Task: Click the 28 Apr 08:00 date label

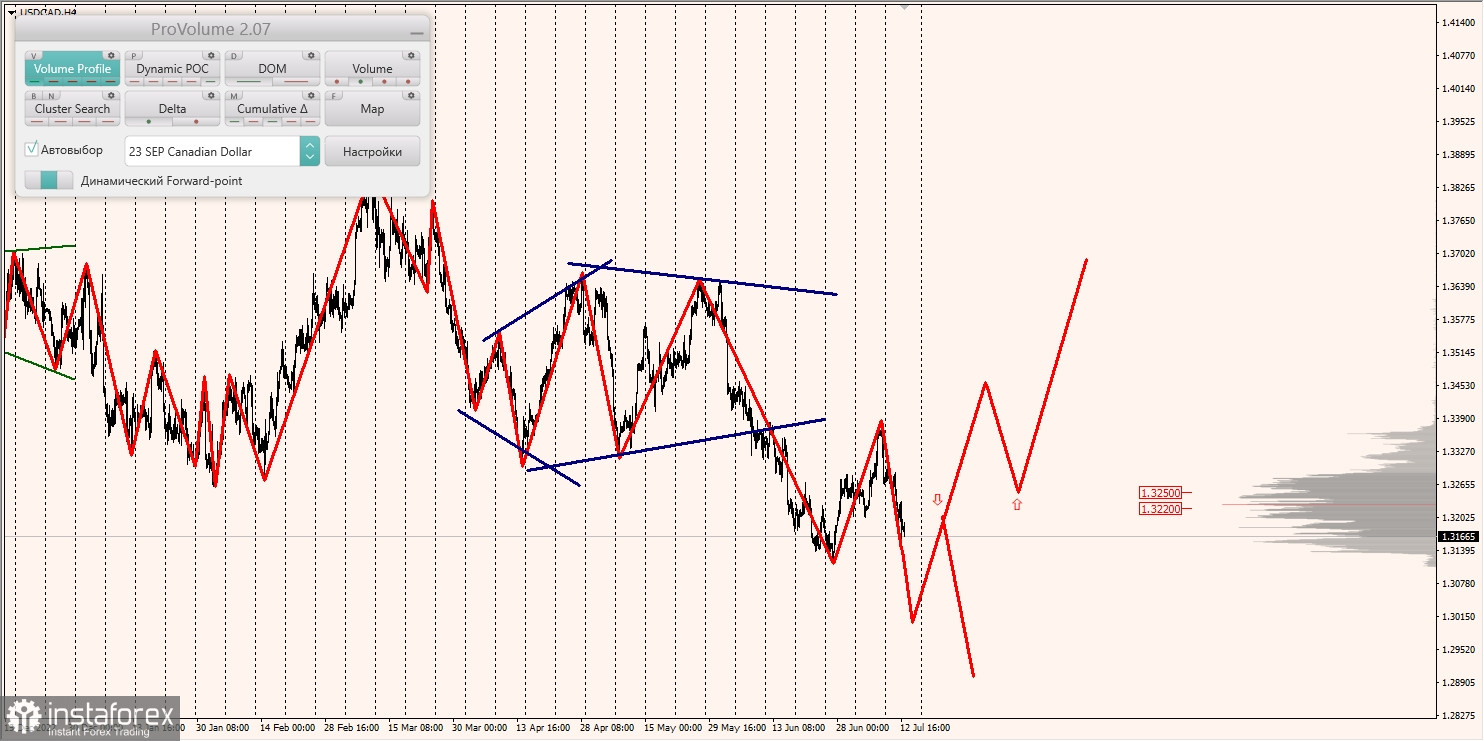Action: [x=608, y=728]
